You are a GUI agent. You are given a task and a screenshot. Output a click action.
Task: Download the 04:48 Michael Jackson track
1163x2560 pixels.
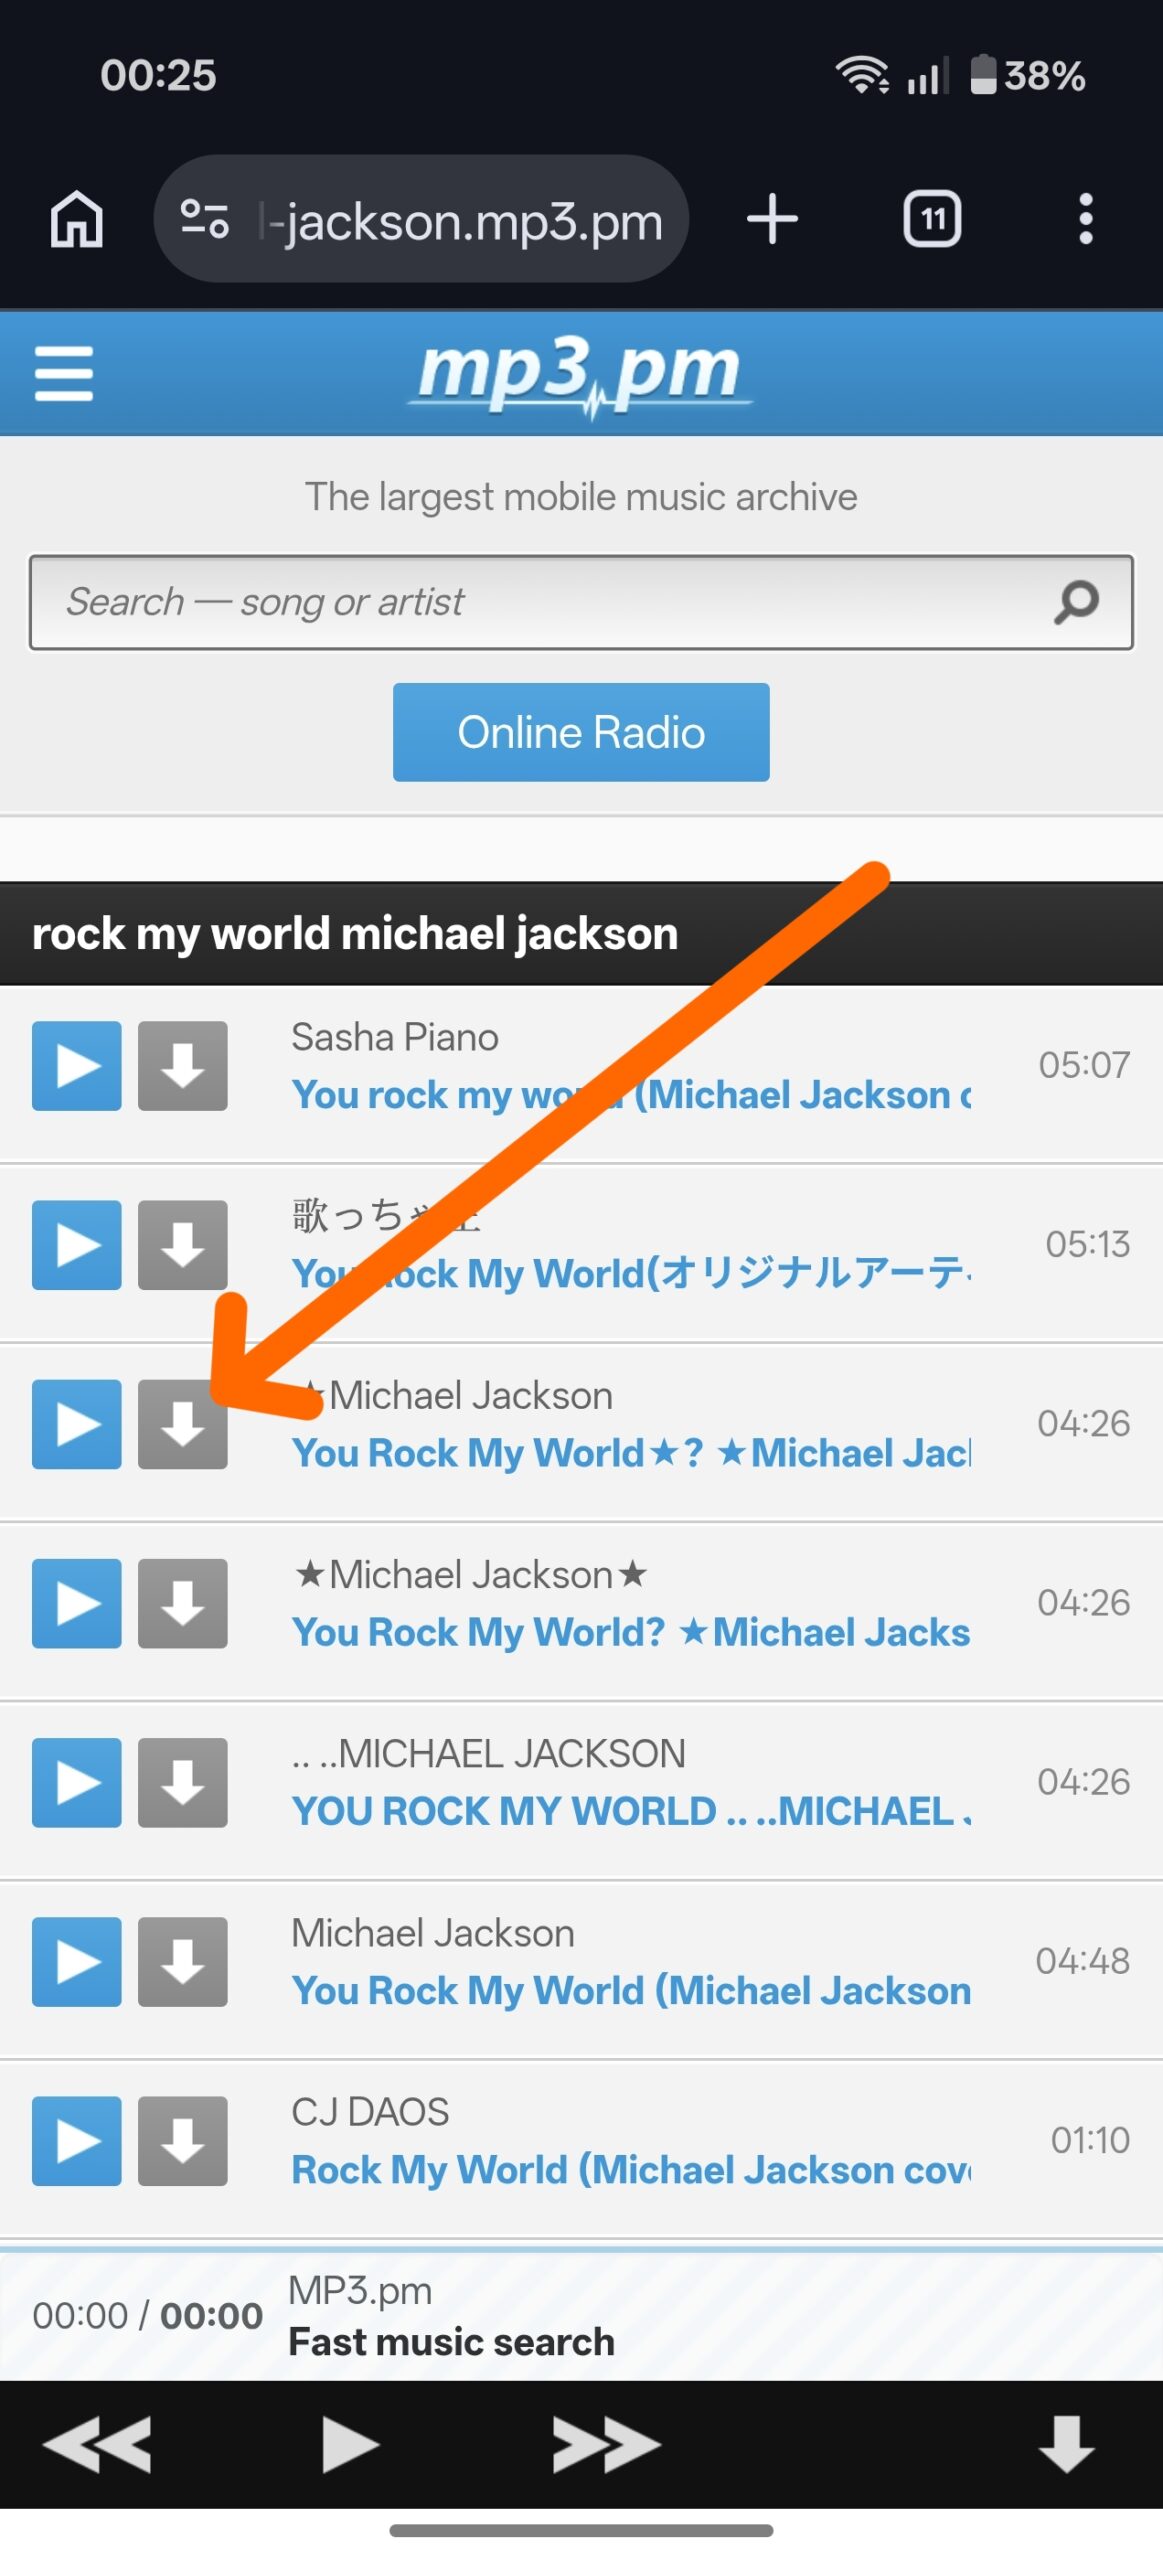pyautogui.click(x=183, y=1961)
